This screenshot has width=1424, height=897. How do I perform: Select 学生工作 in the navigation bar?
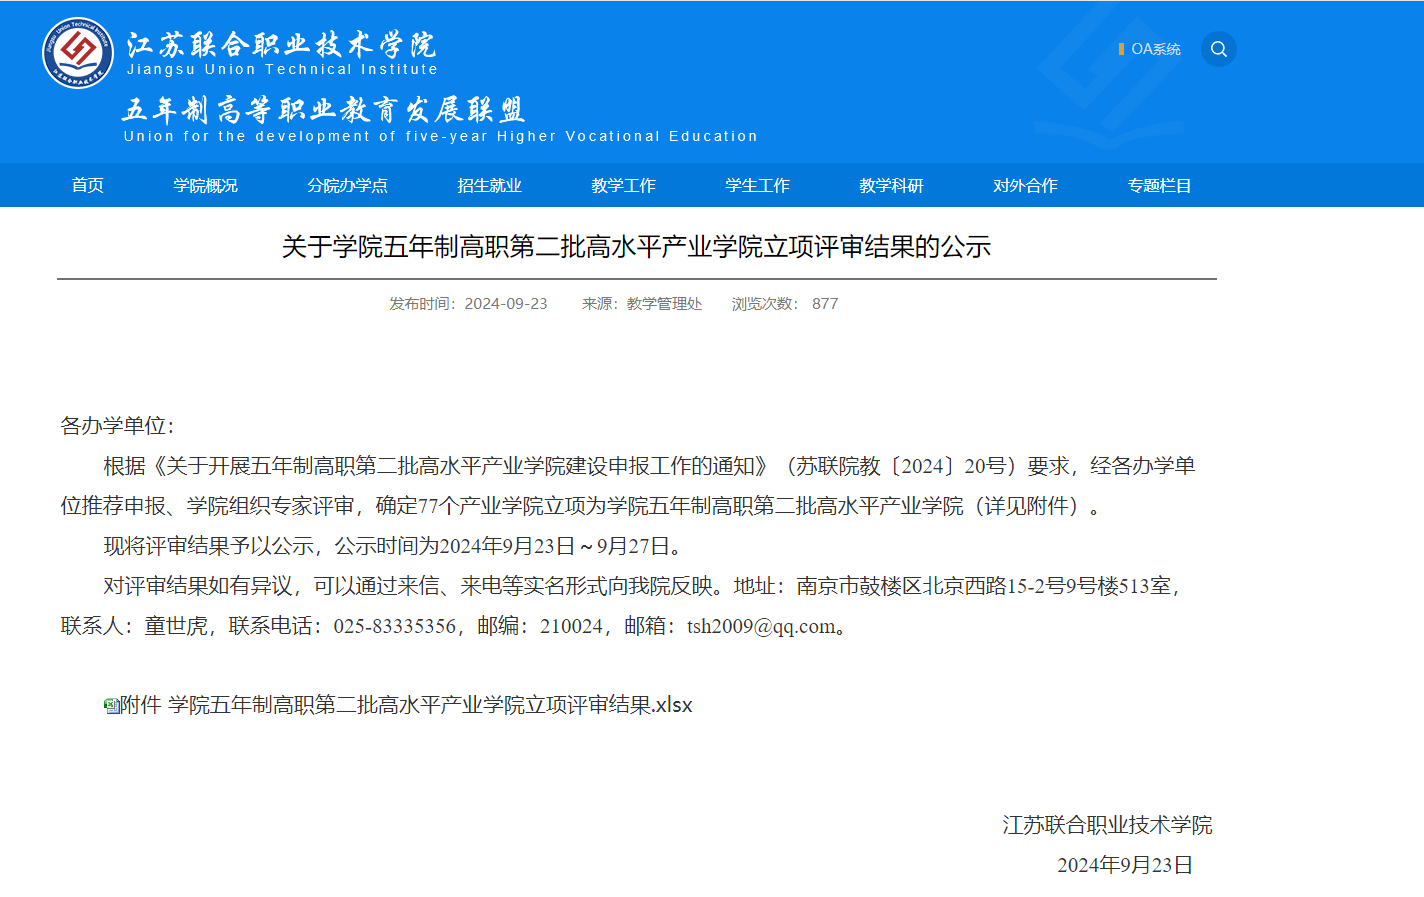coord(757,185)
